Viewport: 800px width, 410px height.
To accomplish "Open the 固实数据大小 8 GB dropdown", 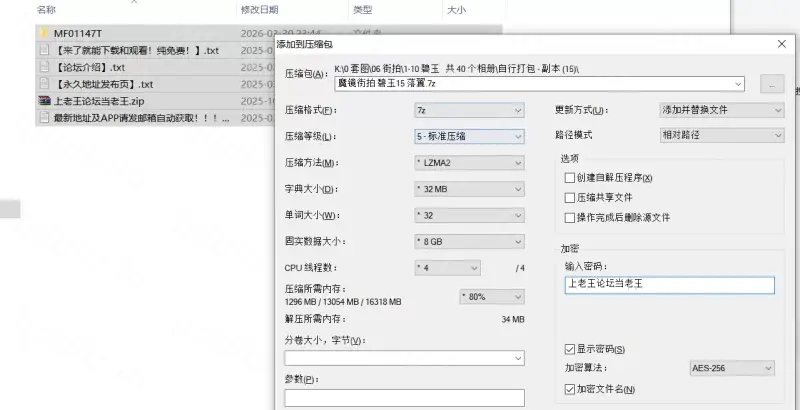I will (x=469, y=242).
